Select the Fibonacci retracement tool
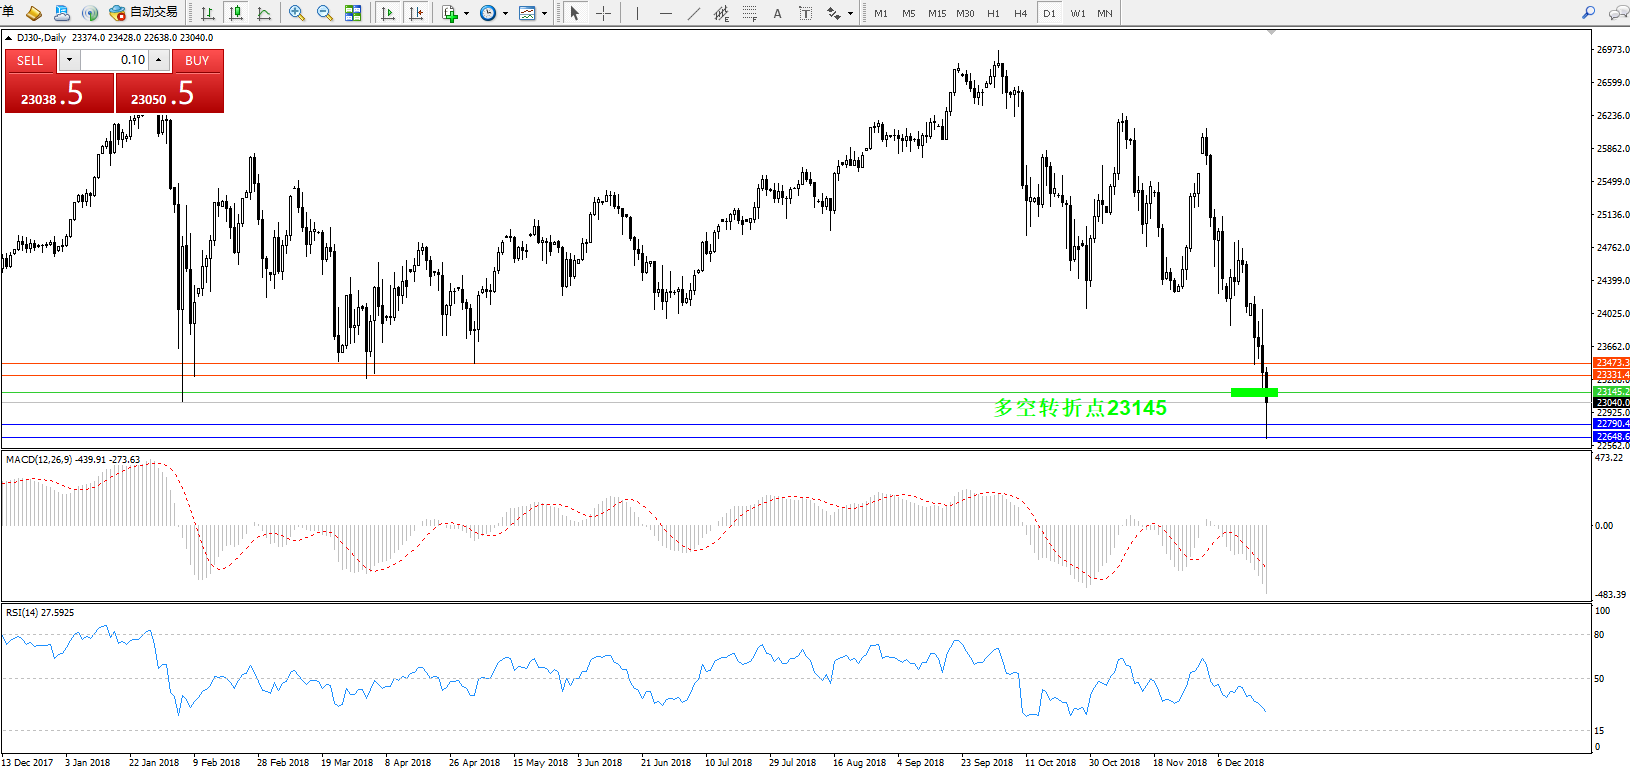The image size is (1630, 769). (749, 13)
